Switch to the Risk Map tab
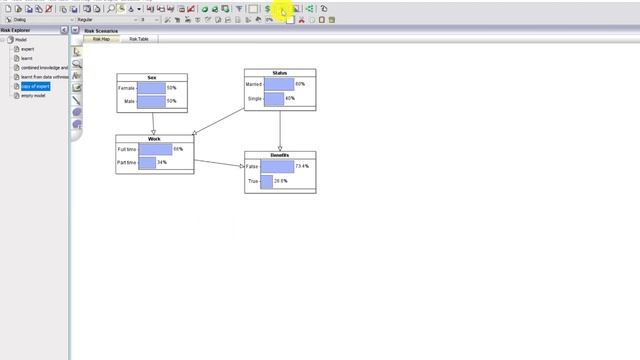The width and height of the screenshot is (640, 360). (101, 39)
